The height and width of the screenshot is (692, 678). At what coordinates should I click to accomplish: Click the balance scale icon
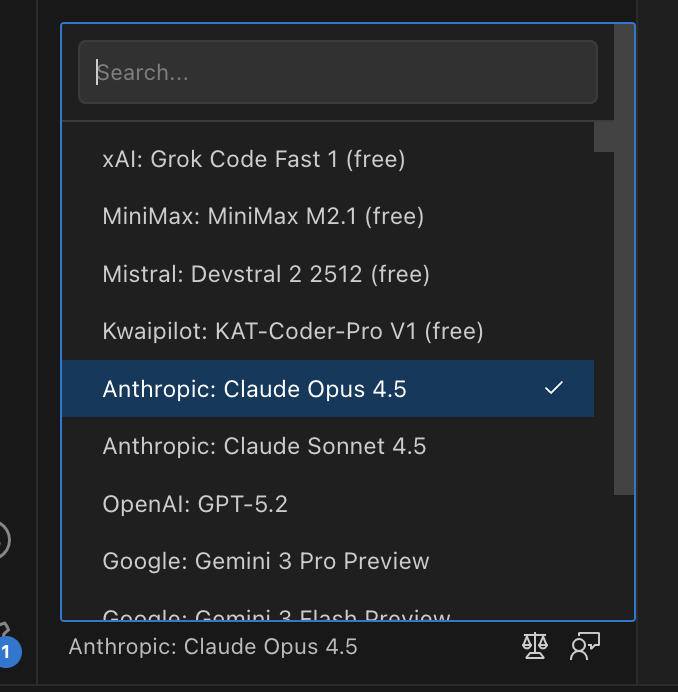pos(535,647)
